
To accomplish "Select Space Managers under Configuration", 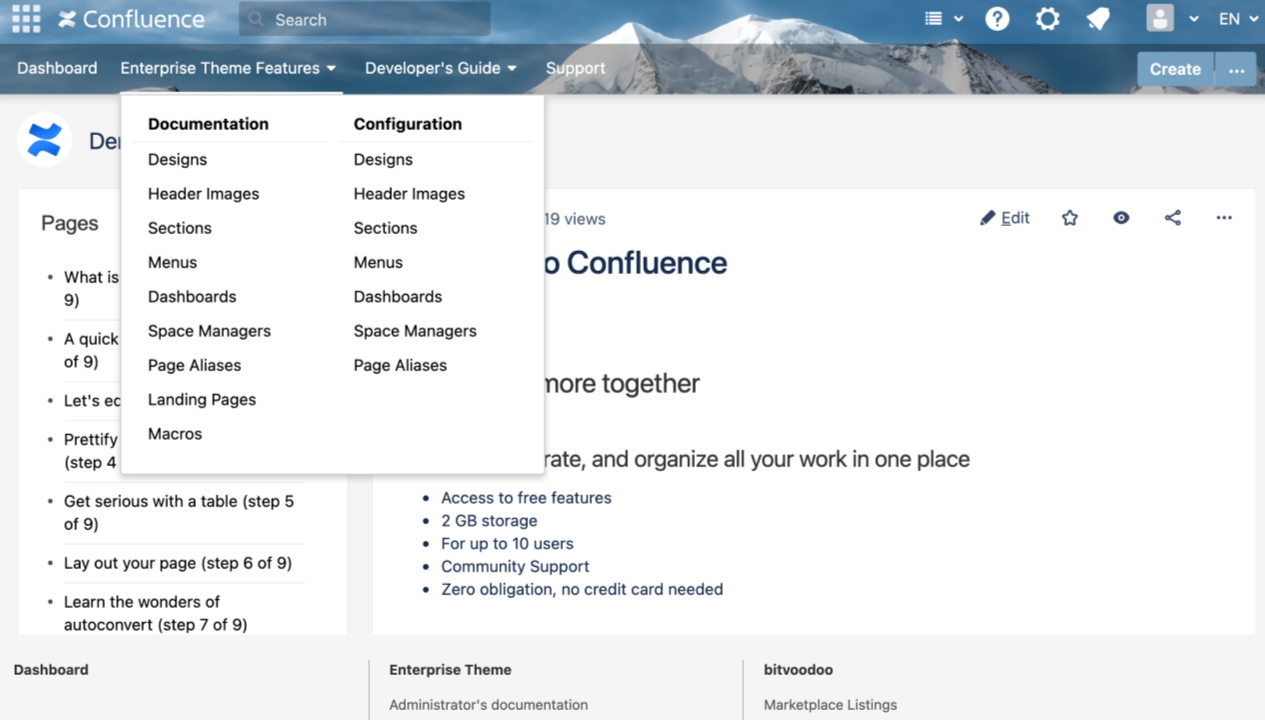I will point(415,331).
